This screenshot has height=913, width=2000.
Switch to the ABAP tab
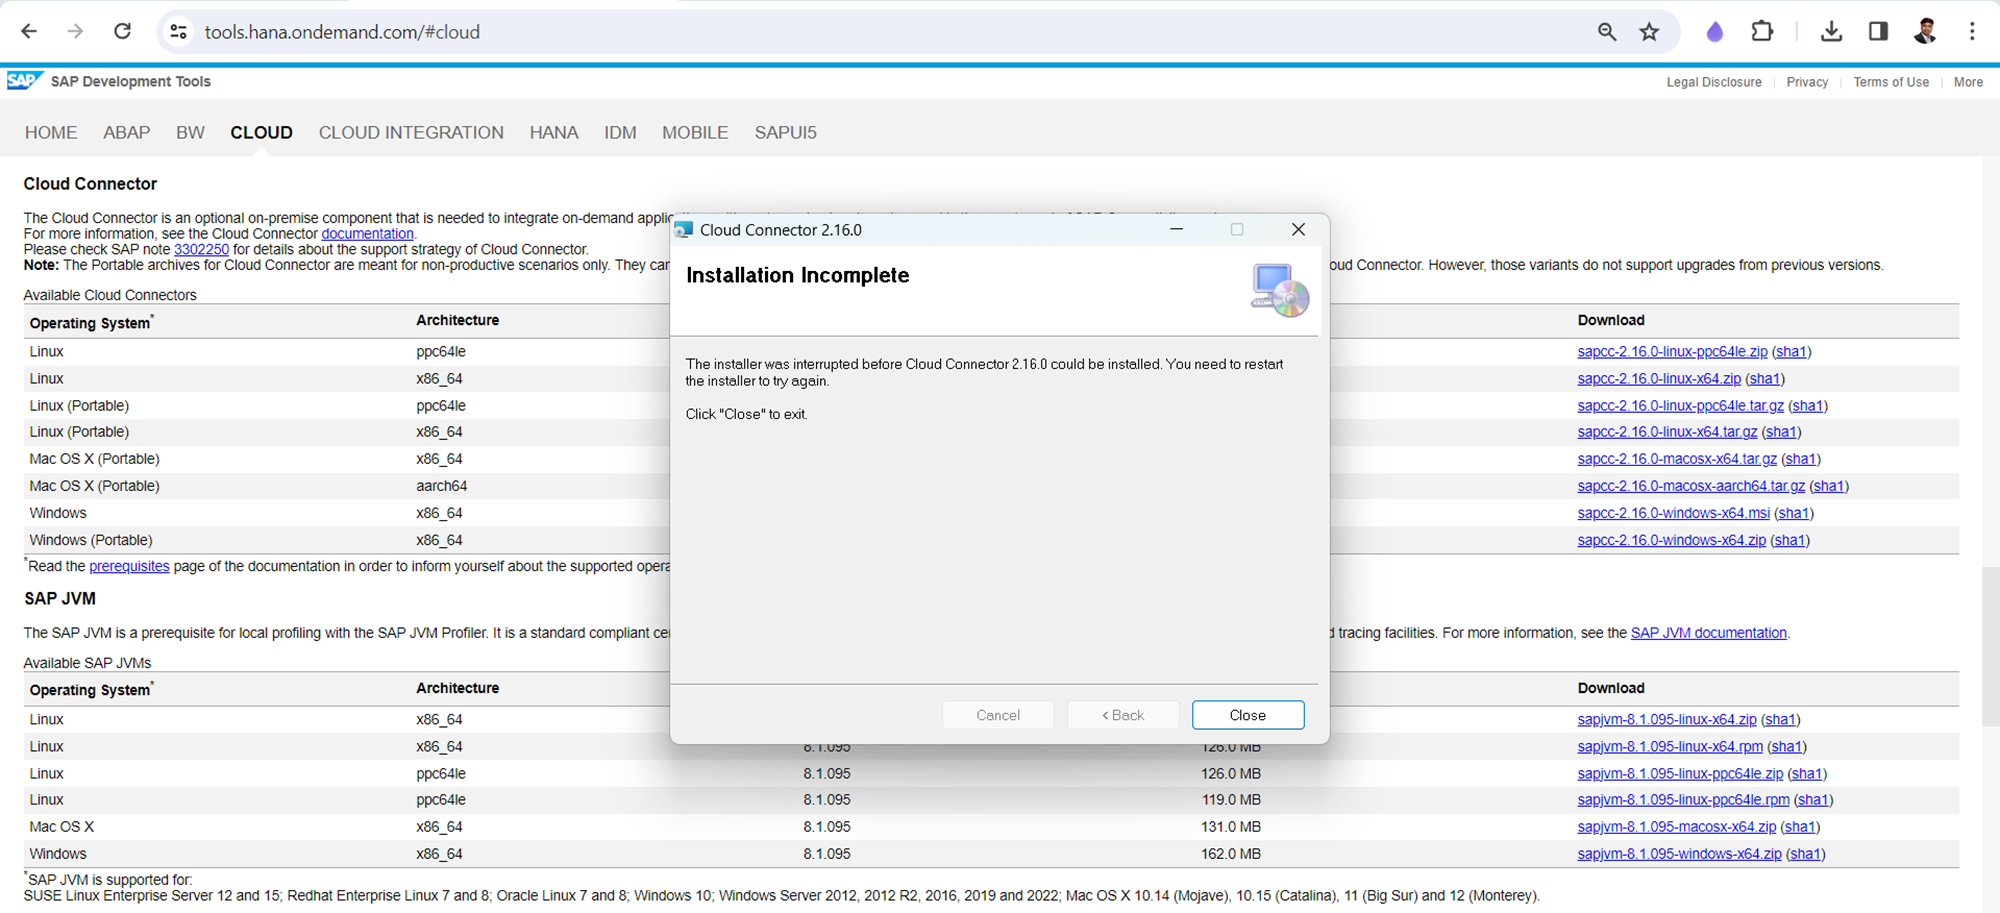coord(126,133)
